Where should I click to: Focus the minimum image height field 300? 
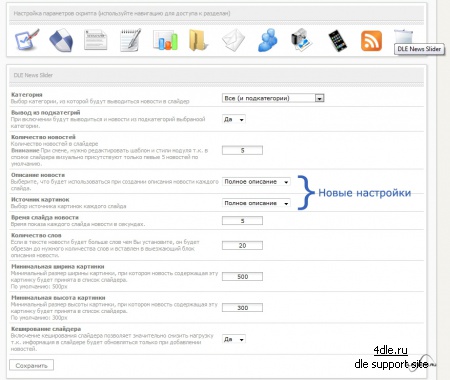242,308
